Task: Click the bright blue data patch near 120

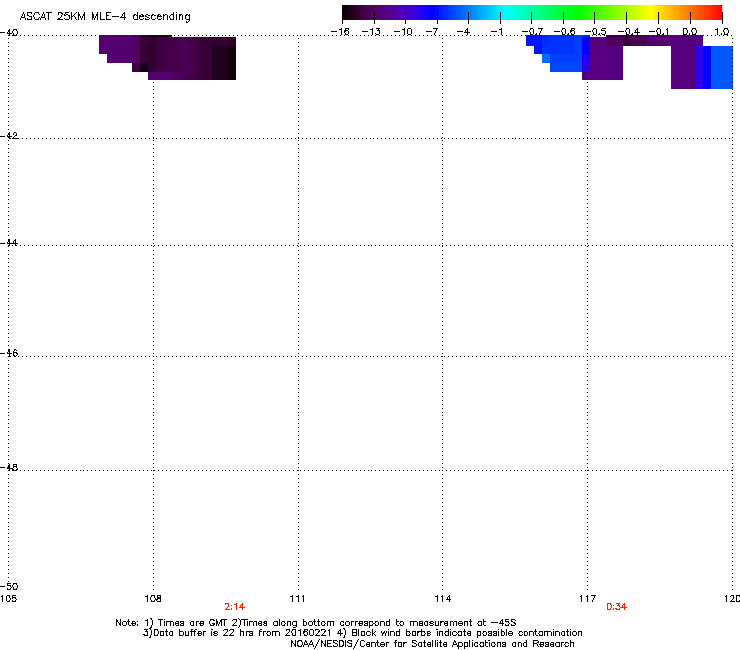Action: point(721,67)
